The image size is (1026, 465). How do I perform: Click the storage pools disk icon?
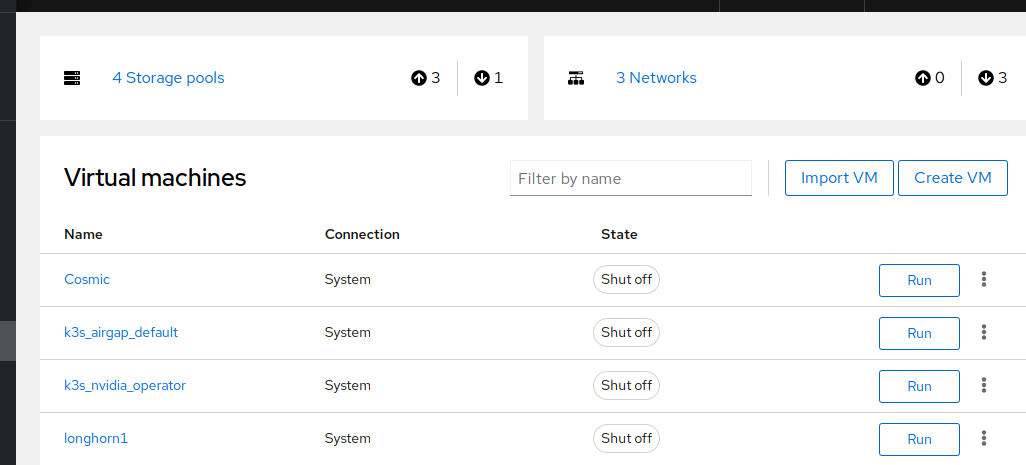pyautogui.click(x=72, y=78)
